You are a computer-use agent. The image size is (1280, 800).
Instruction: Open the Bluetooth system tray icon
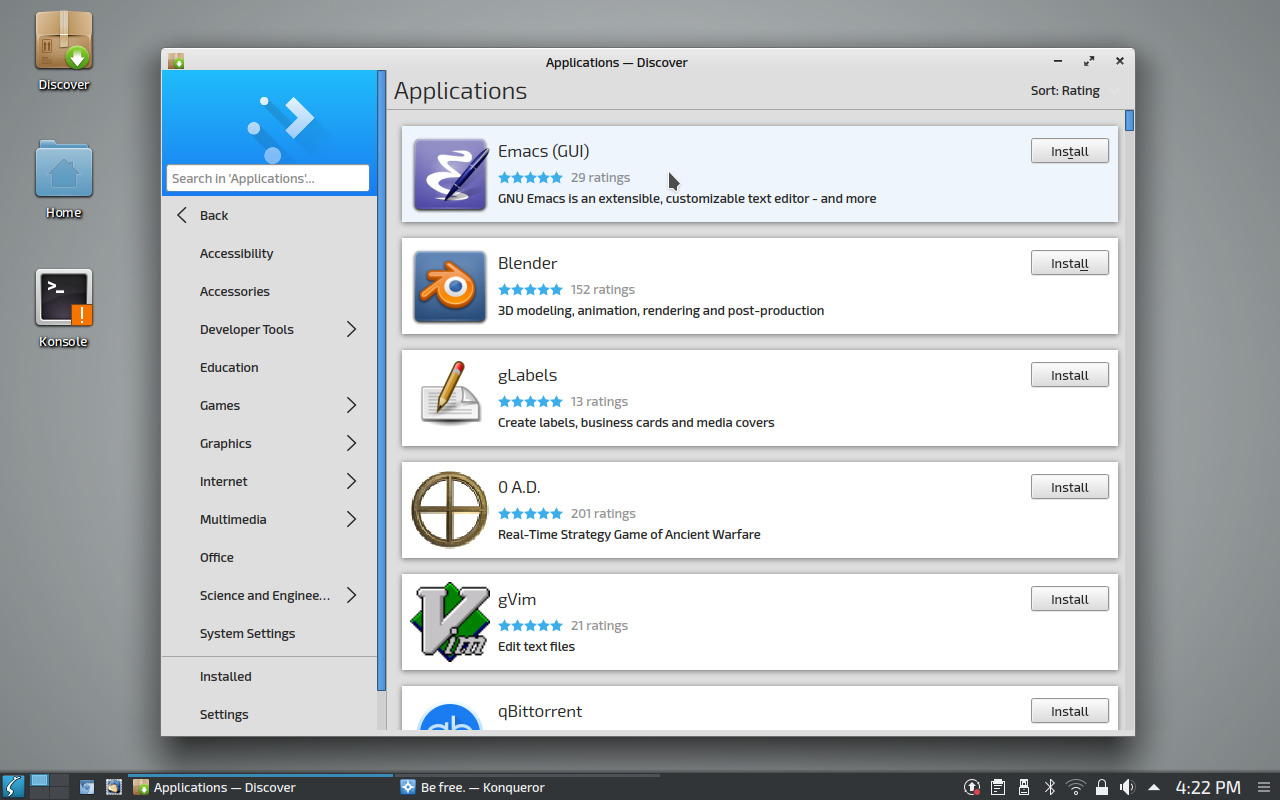[x=1050, y=787]
